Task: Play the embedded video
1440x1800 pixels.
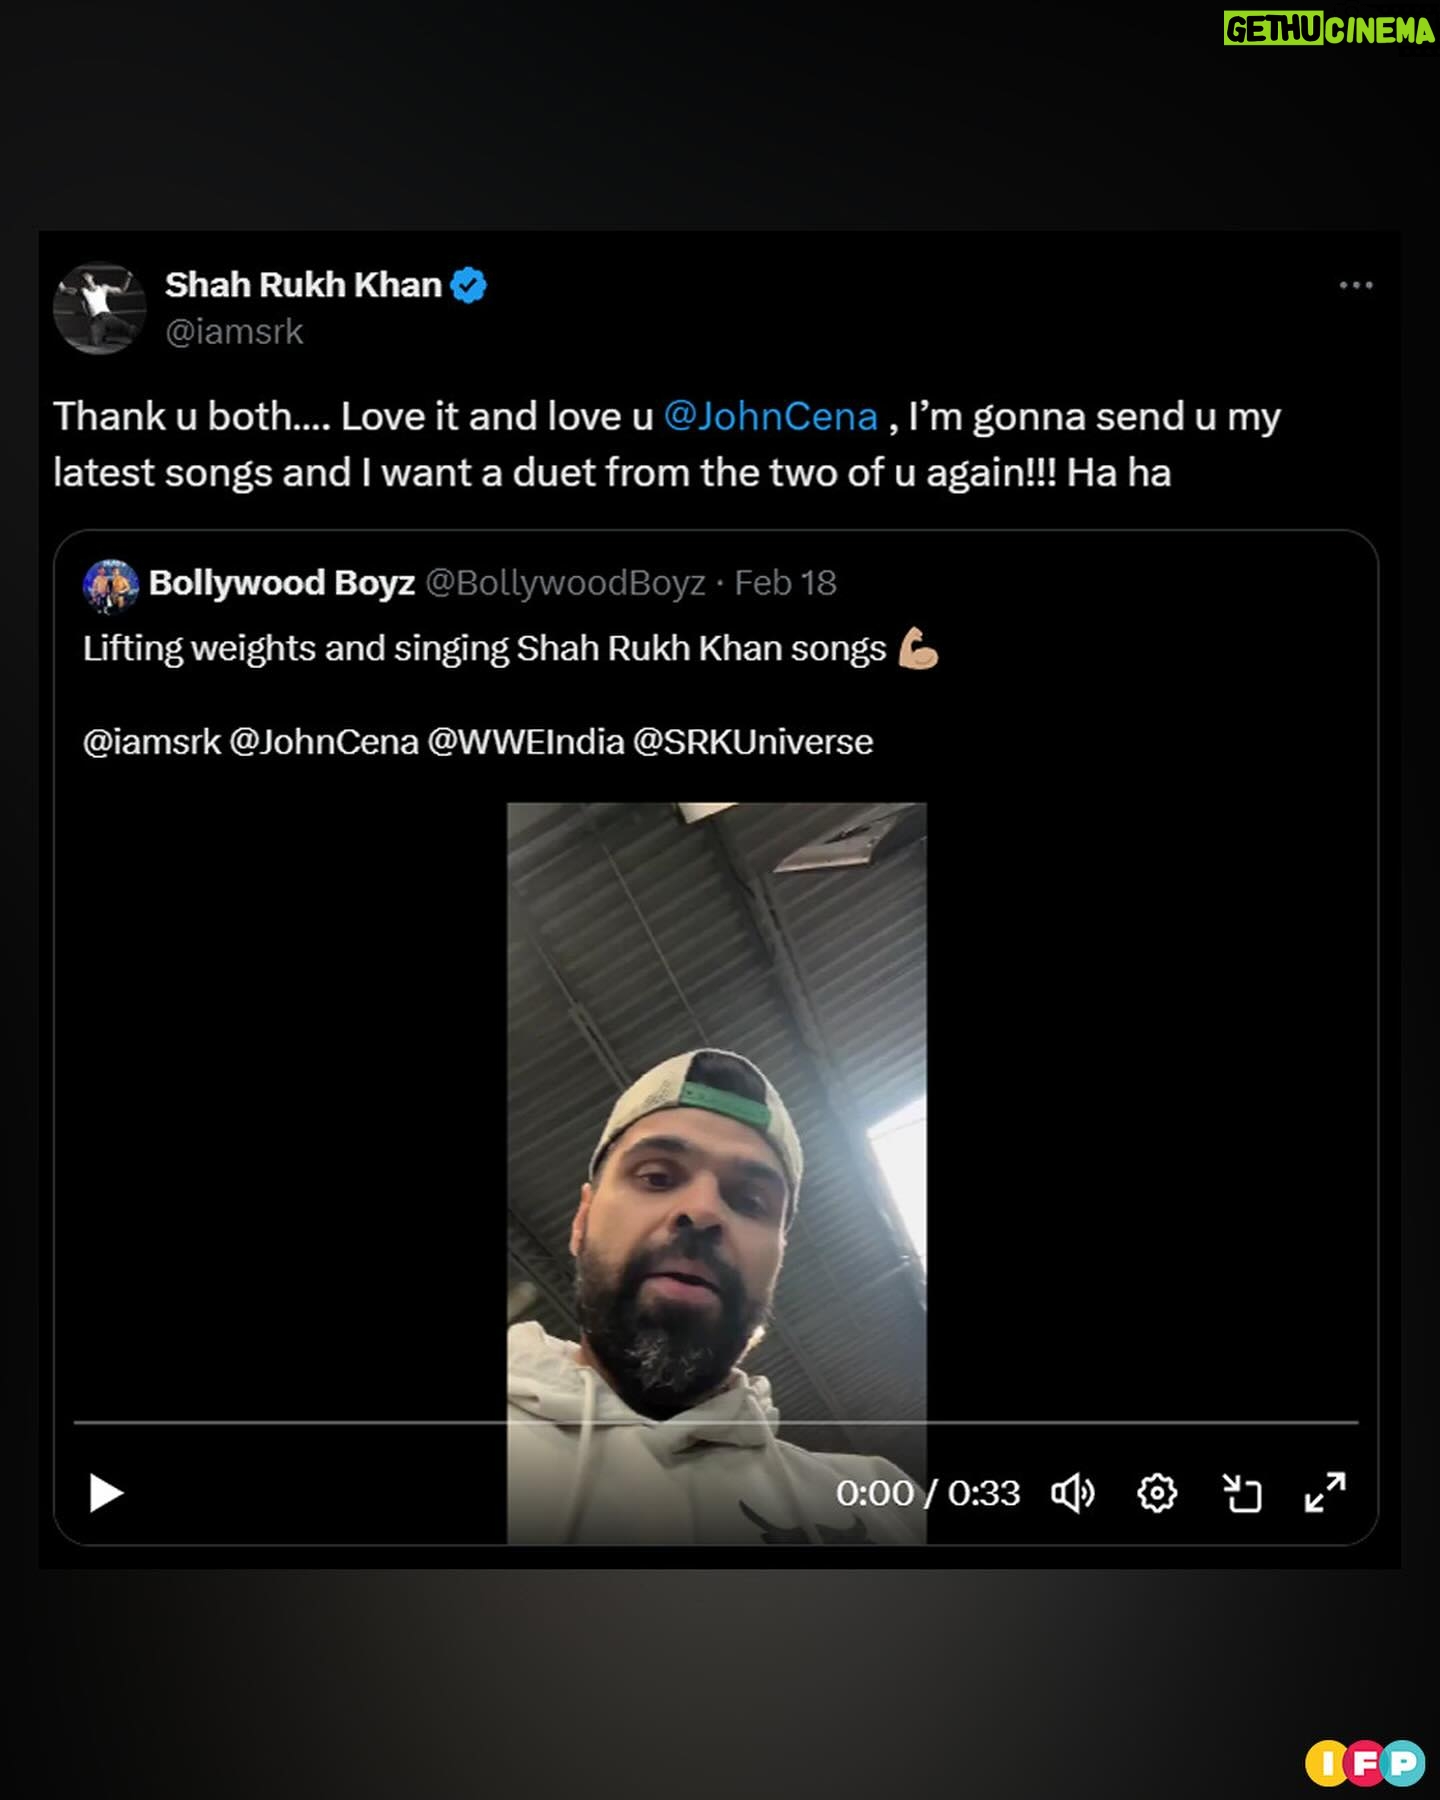Action: click(x=106, y=1493)
